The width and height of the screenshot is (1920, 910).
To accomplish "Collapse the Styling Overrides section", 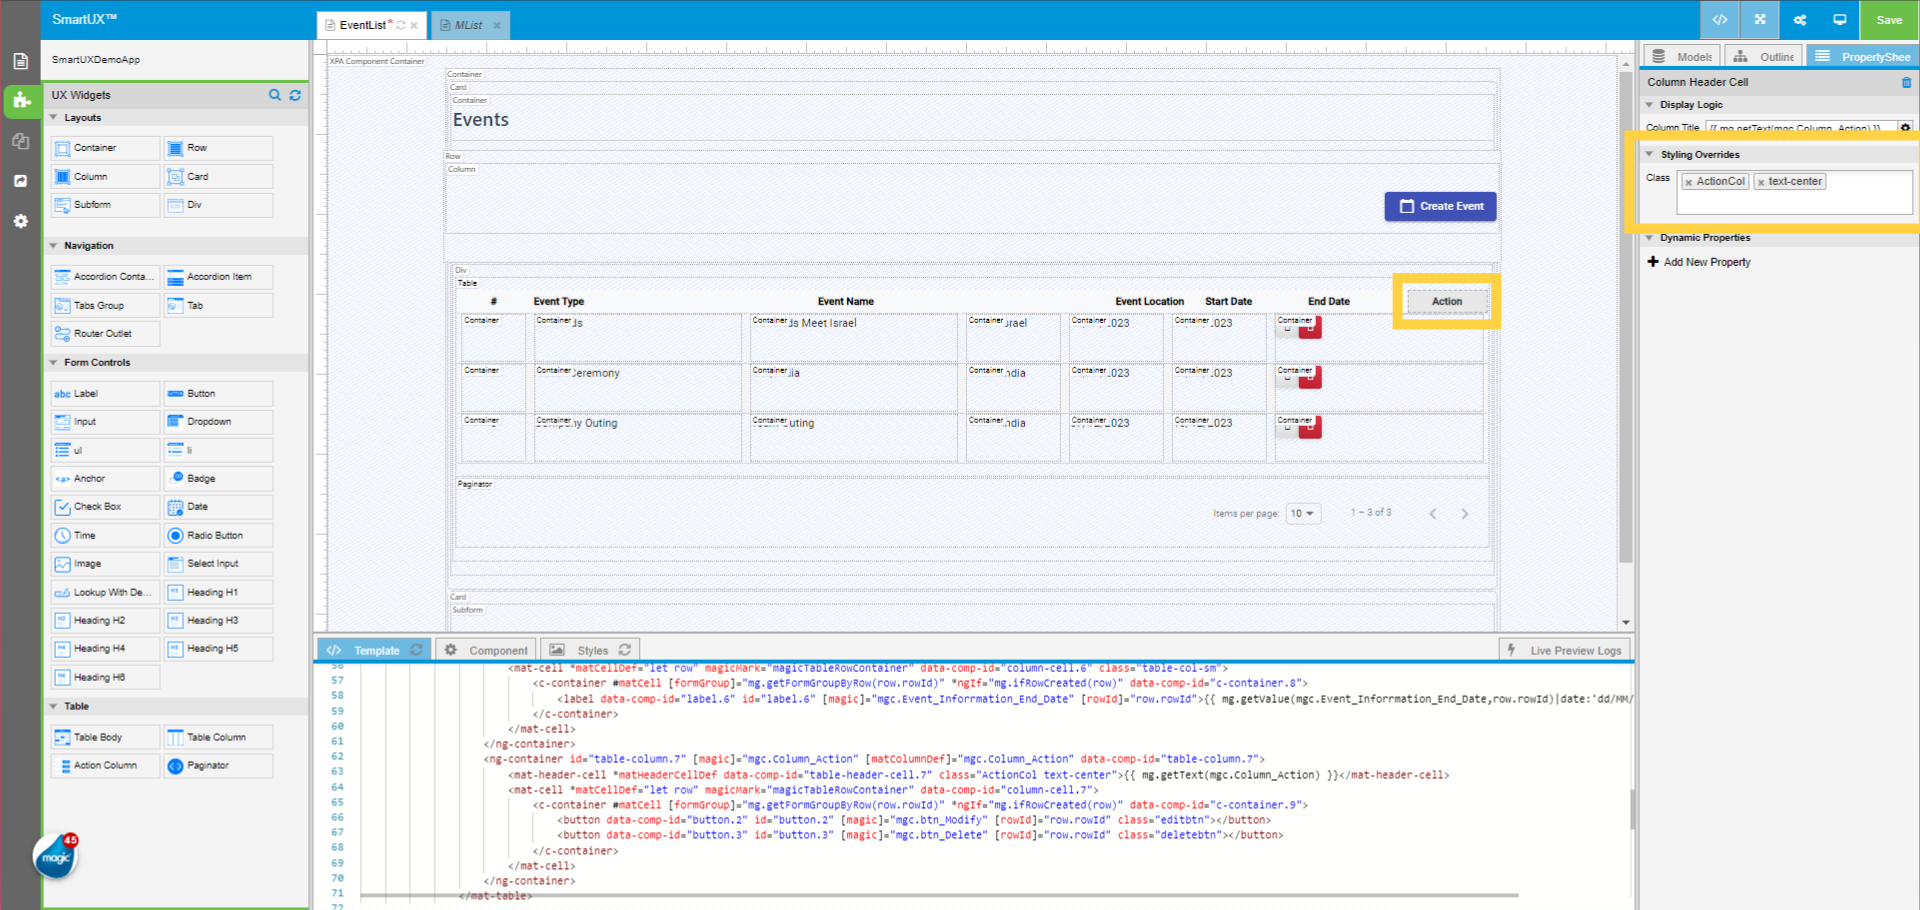I will (x=1652, y=154).
